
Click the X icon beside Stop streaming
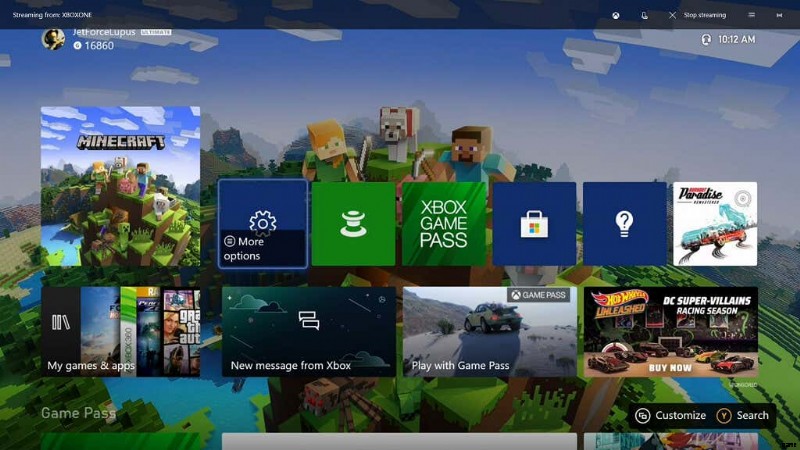click(672, 15)
